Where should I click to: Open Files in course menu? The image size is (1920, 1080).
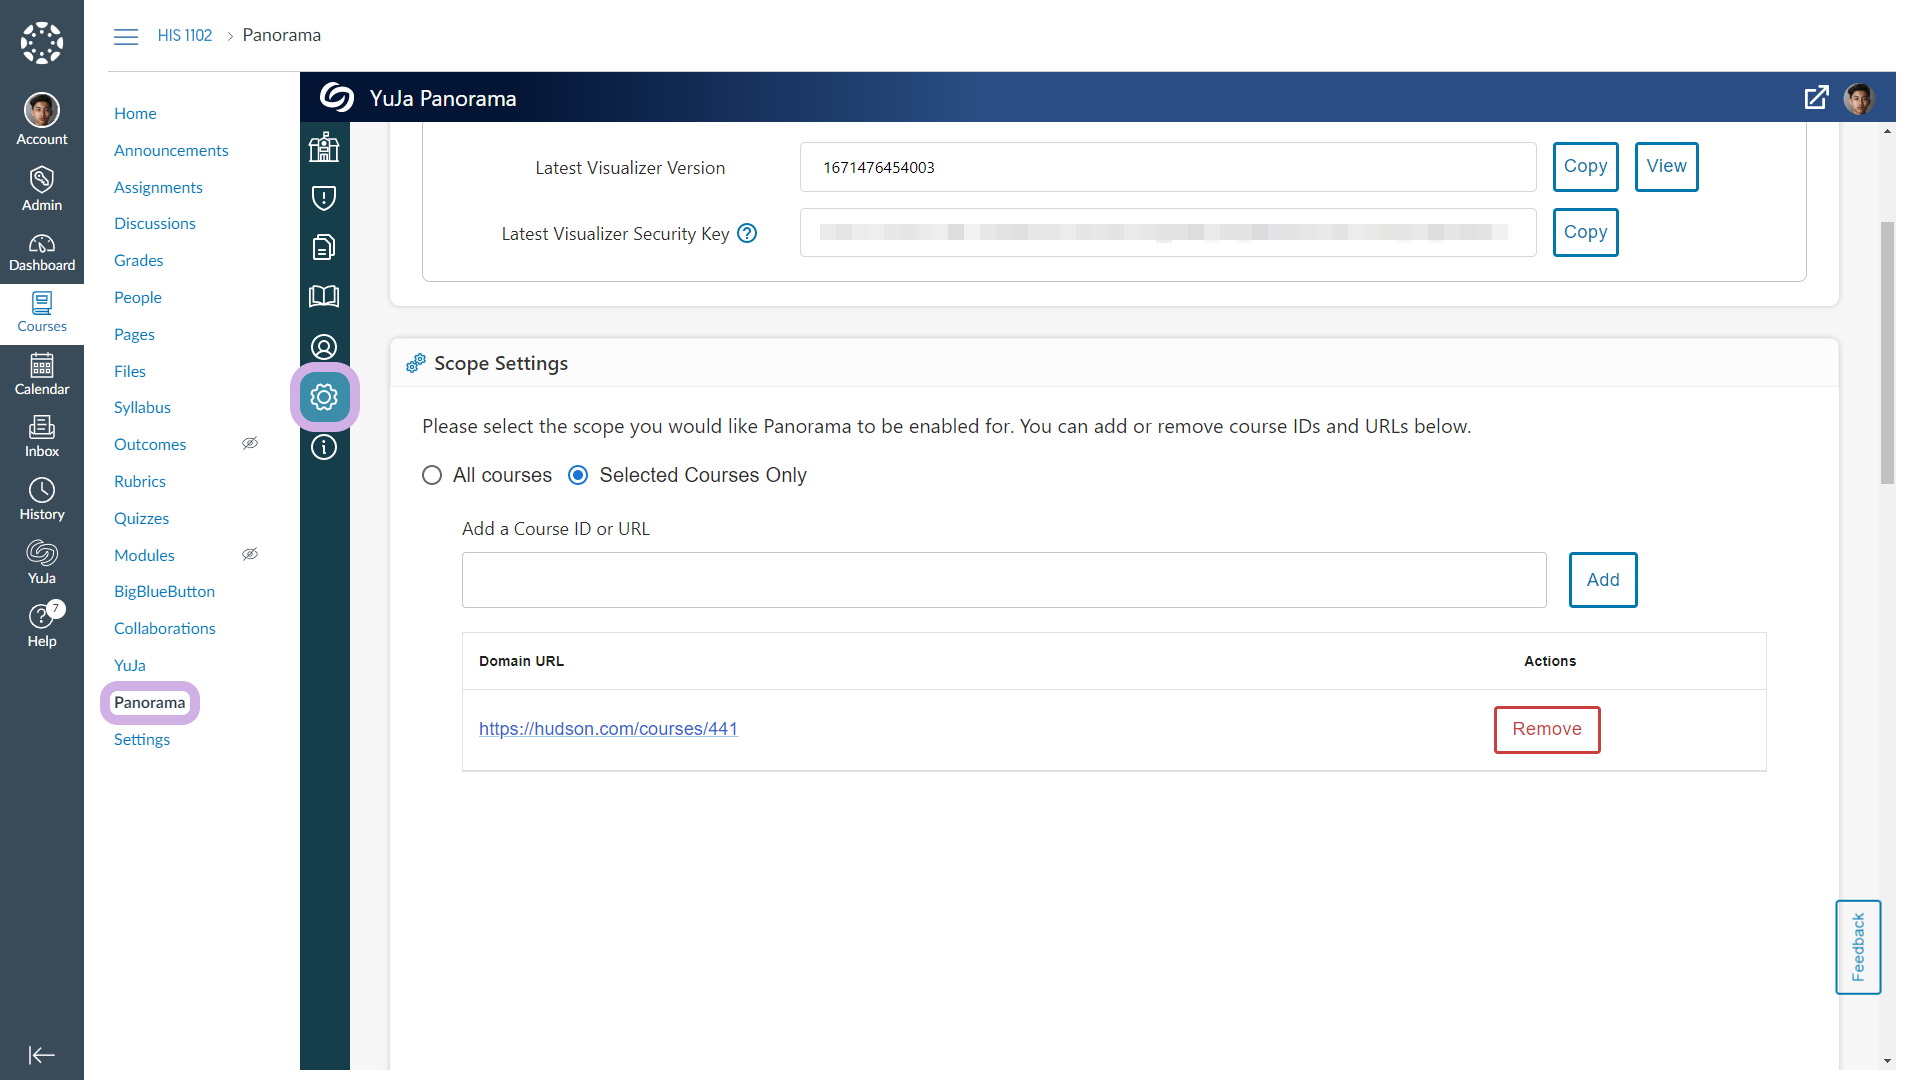coord(130,371)
